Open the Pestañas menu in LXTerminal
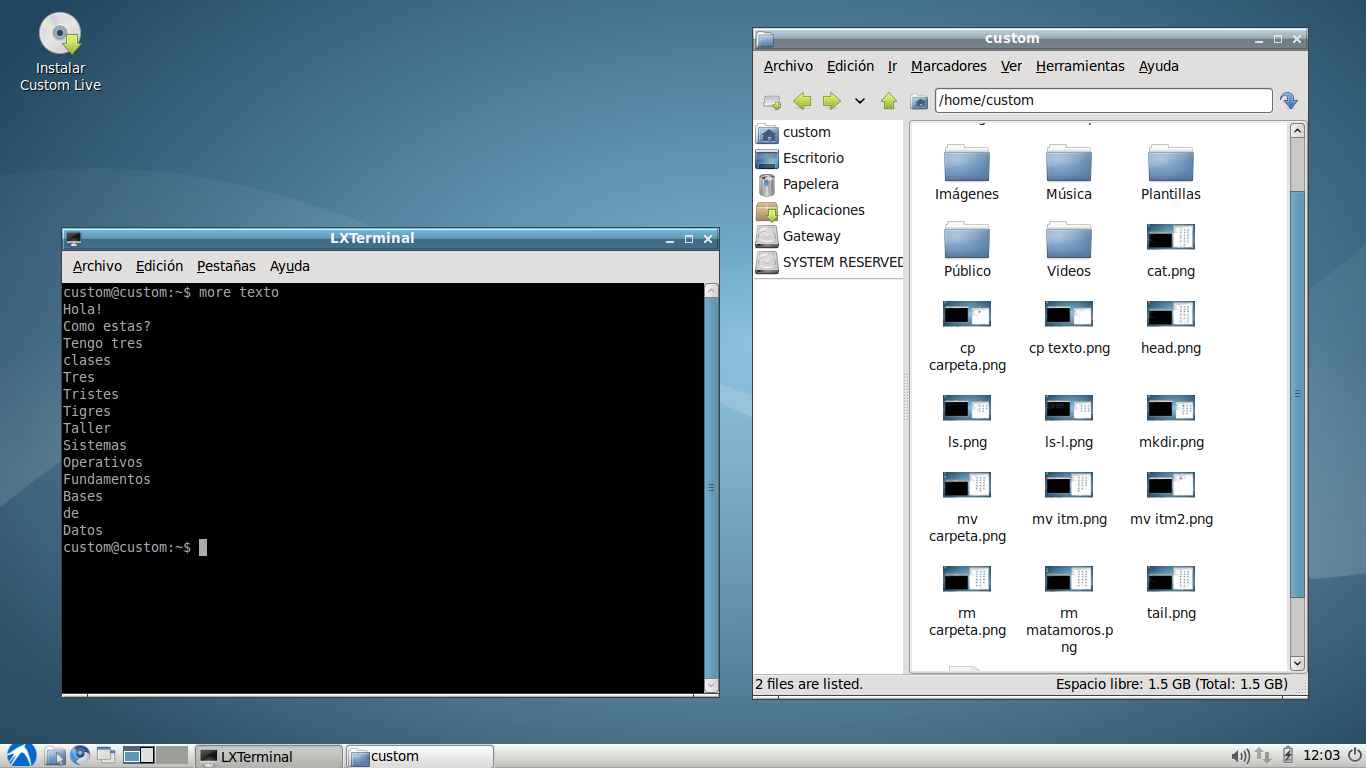1366x768 pixels. [x=225, y=266]
